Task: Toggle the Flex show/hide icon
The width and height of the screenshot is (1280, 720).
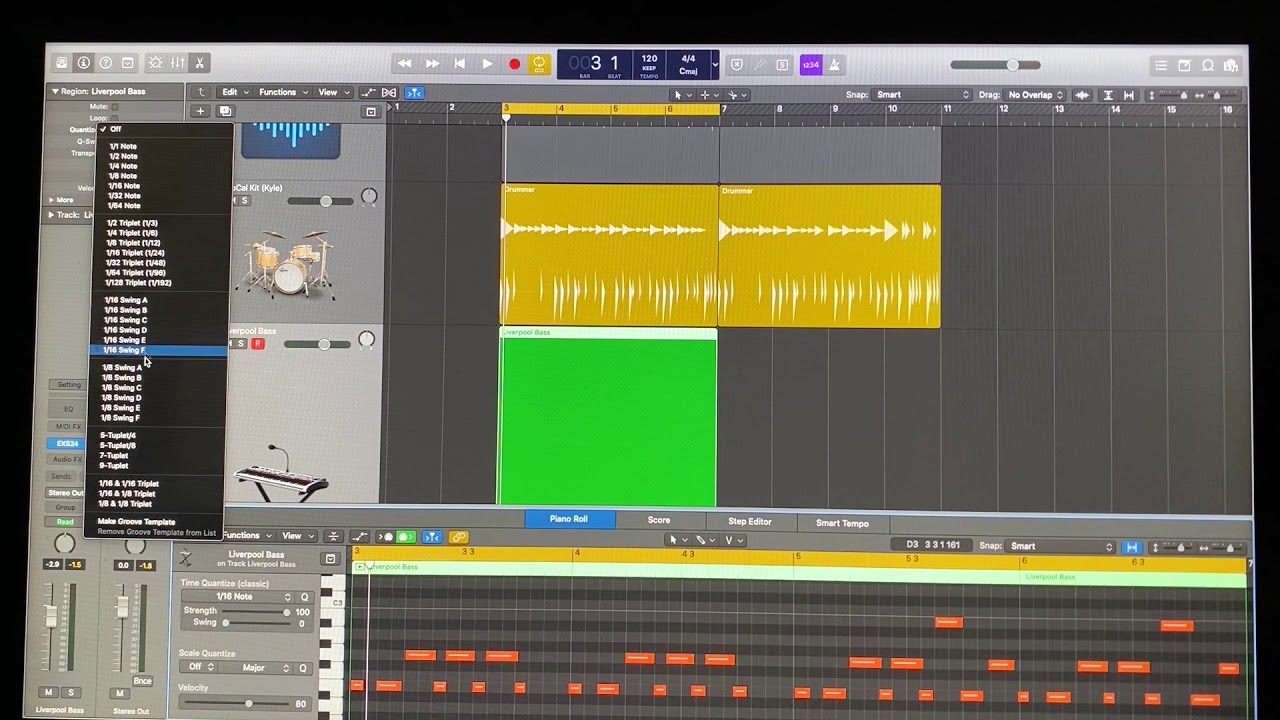Action: [x=391, y=93]
